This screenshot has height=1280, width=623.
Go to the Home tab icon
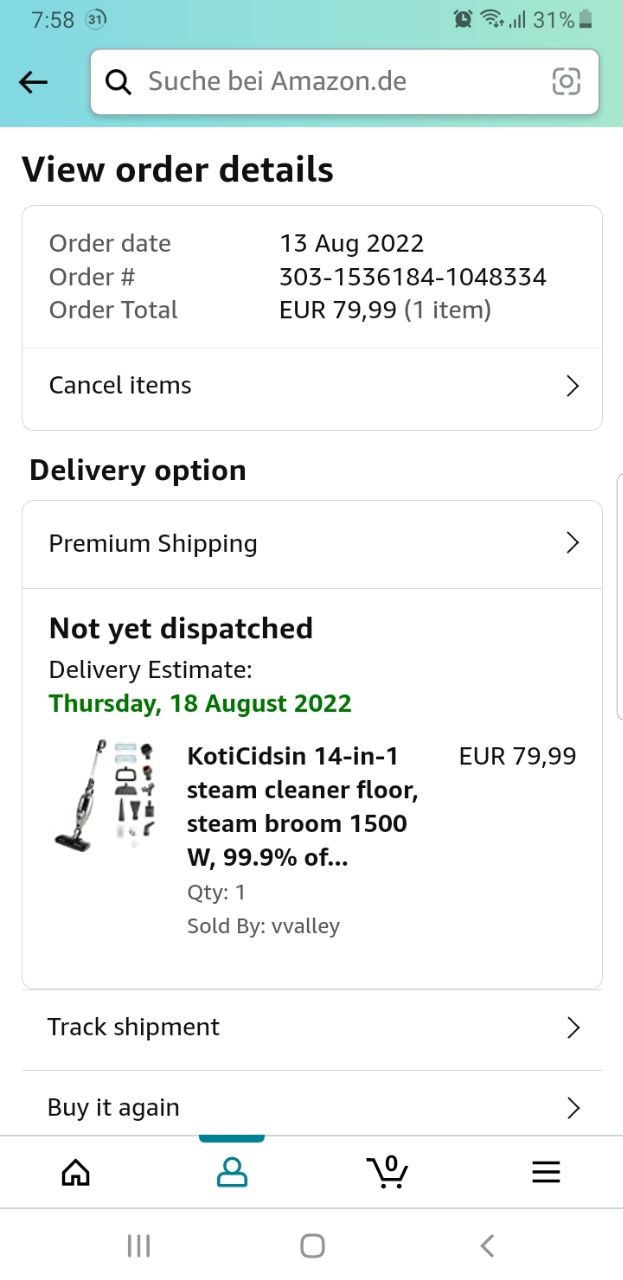pos(76,1171)
